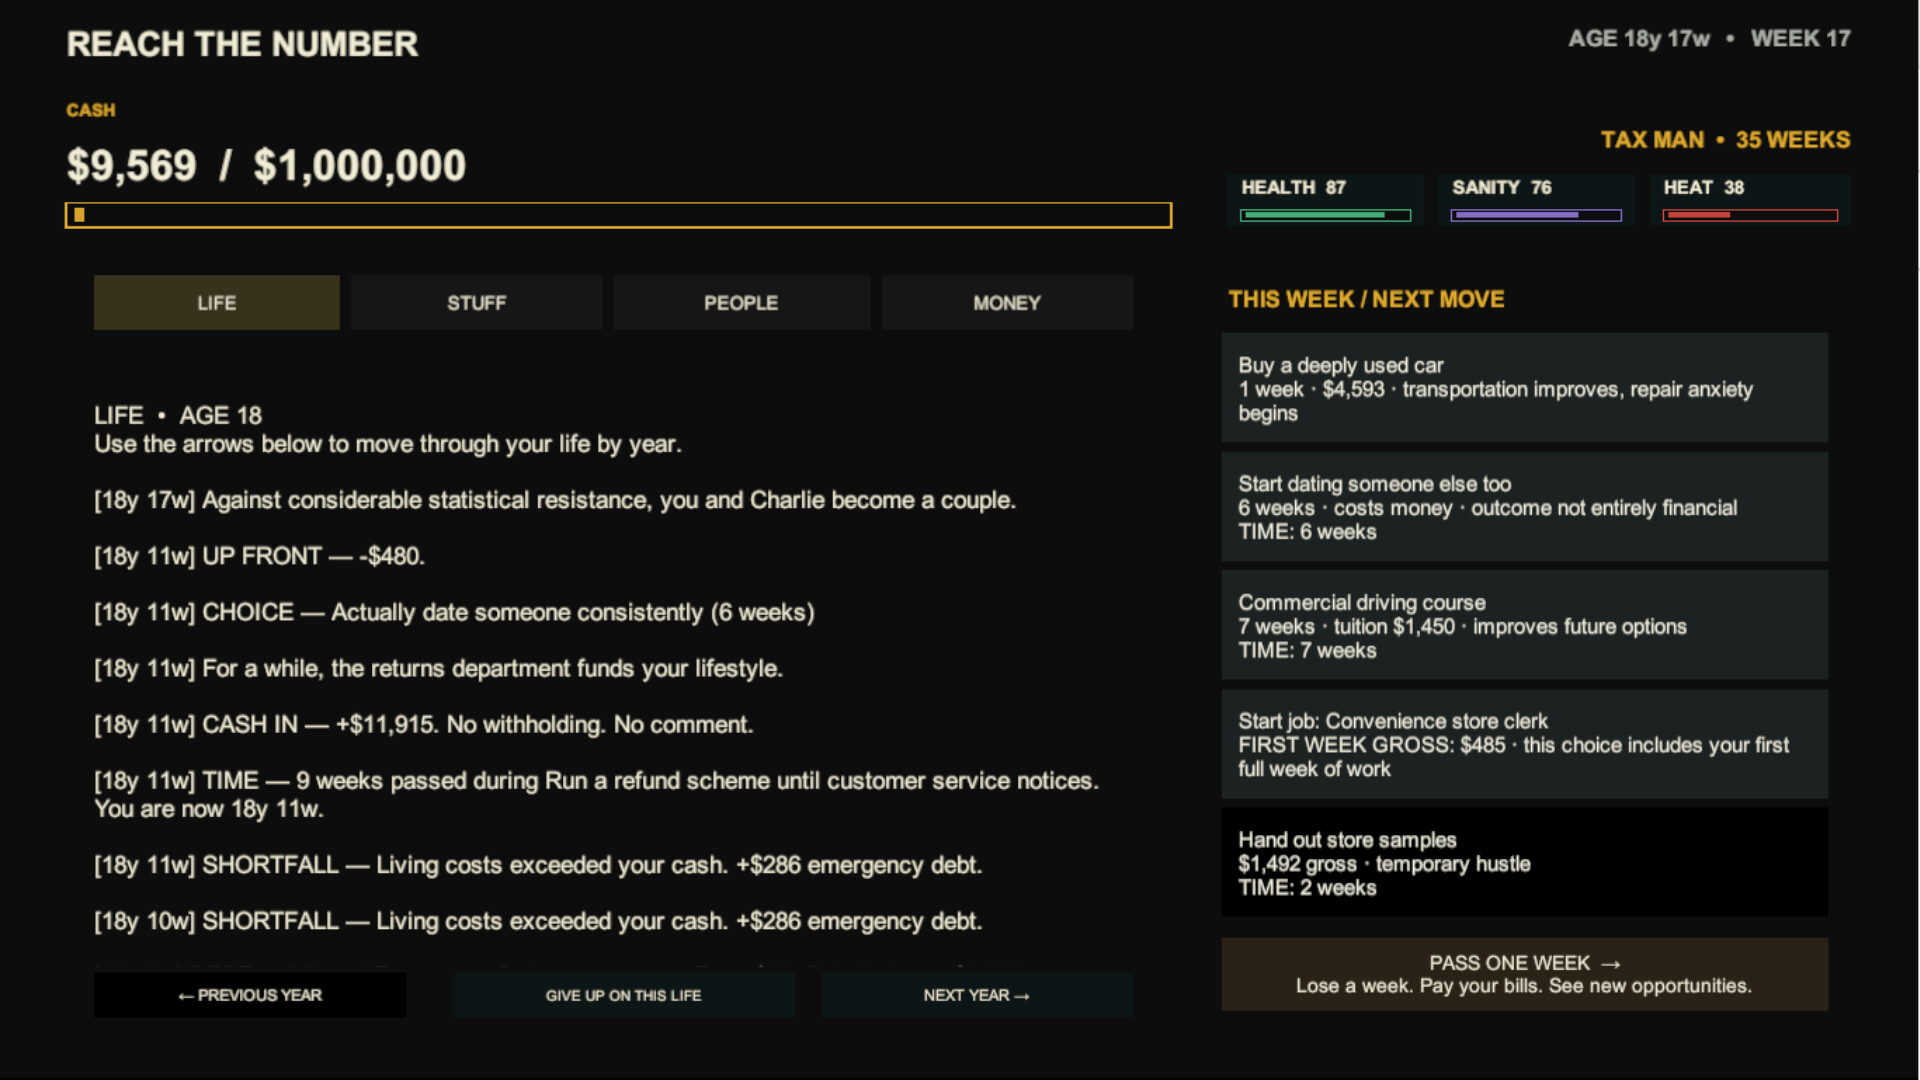Choose Buy a deeply used car

[1524, 388]
